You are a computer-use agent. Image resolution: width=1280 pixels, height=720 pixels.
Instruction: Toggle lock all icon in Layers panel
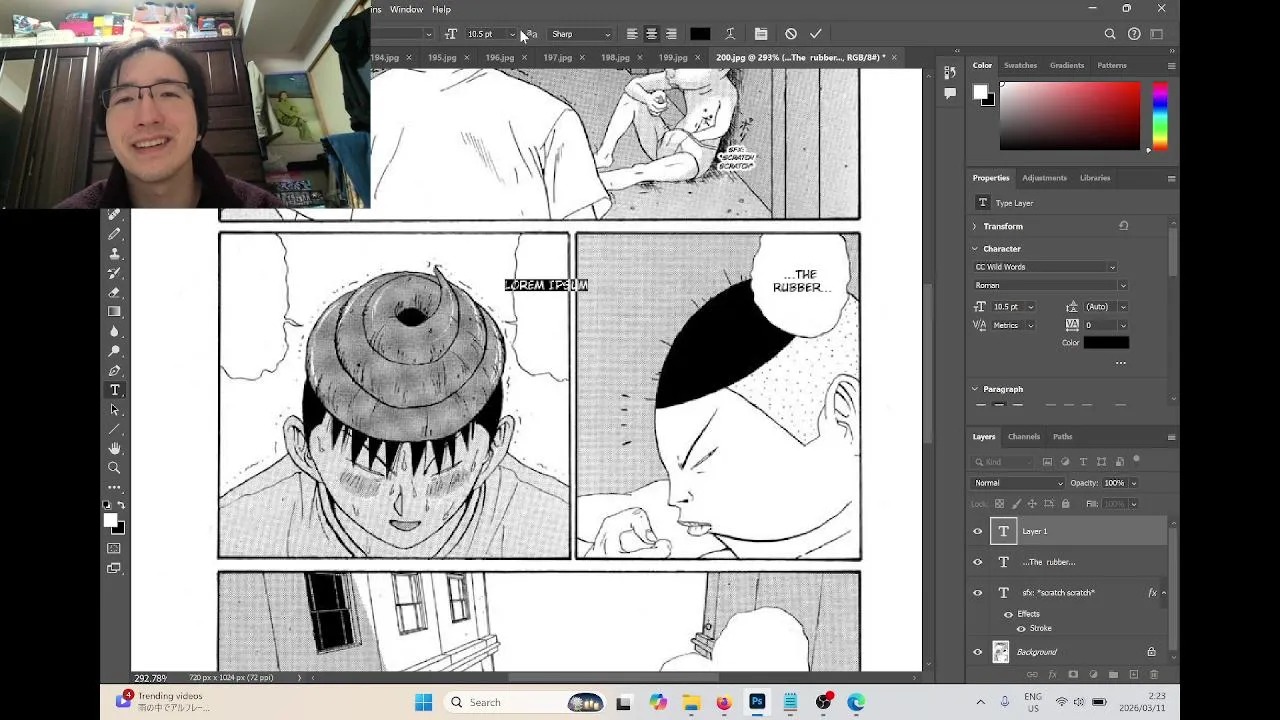tap(1065, 504)
